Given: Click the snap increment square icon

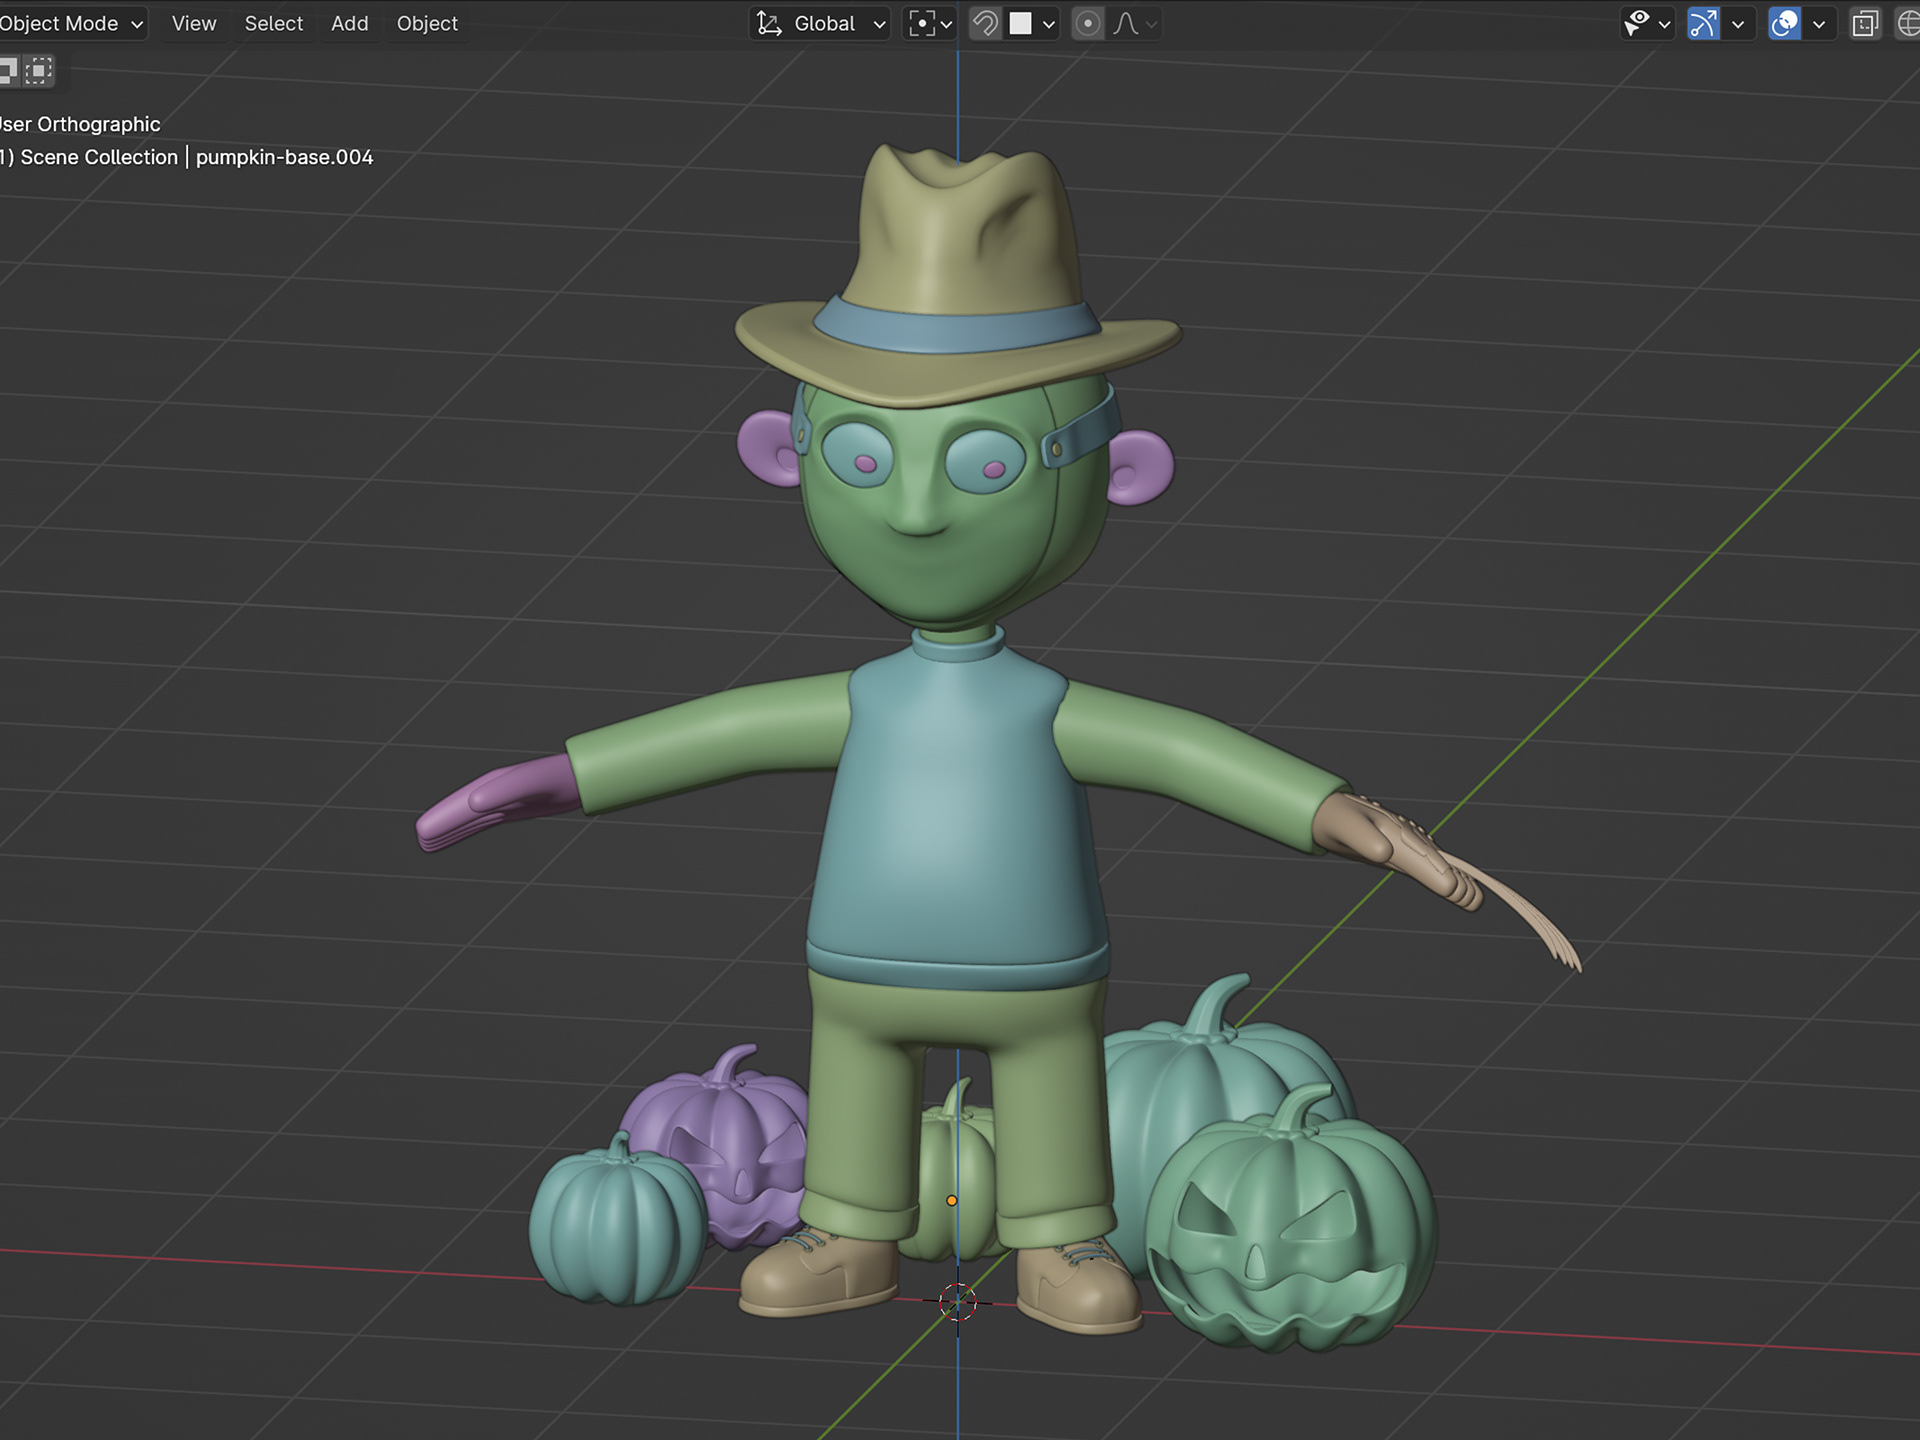Looking at the screenshot, I should 1021,23.
